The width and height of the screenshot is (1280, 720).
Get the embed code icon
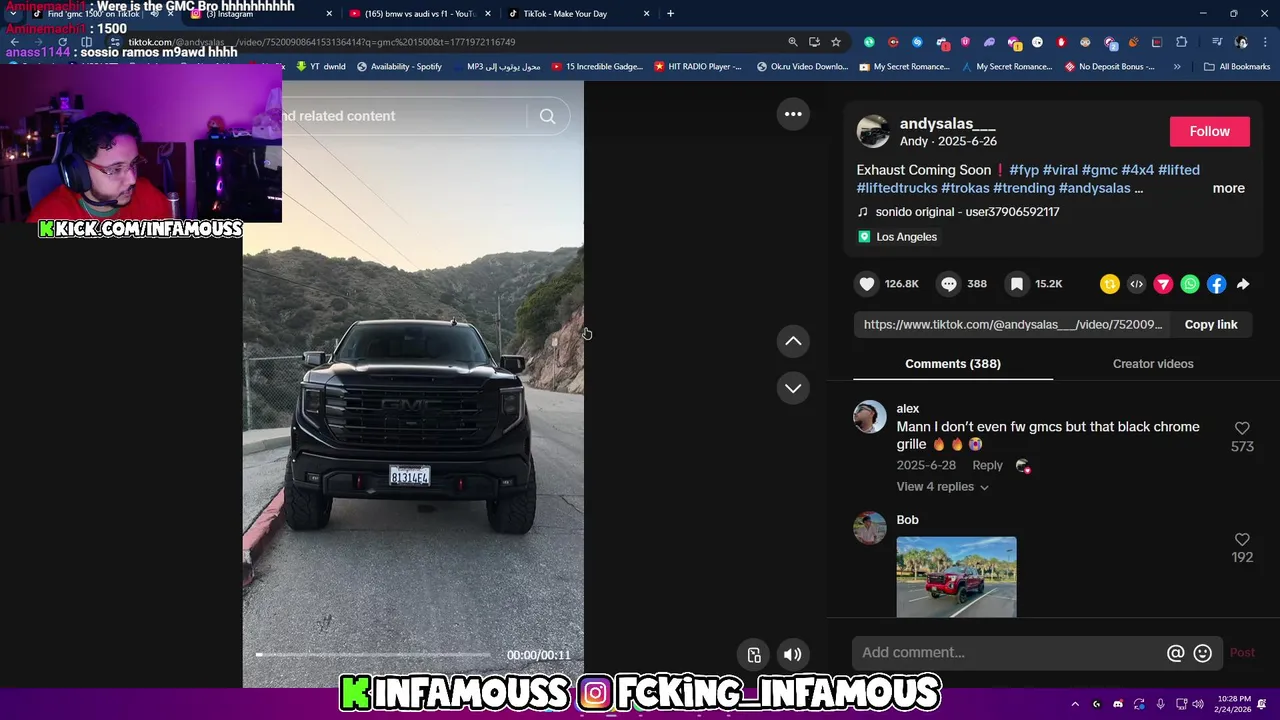[x=1136, y=285]
